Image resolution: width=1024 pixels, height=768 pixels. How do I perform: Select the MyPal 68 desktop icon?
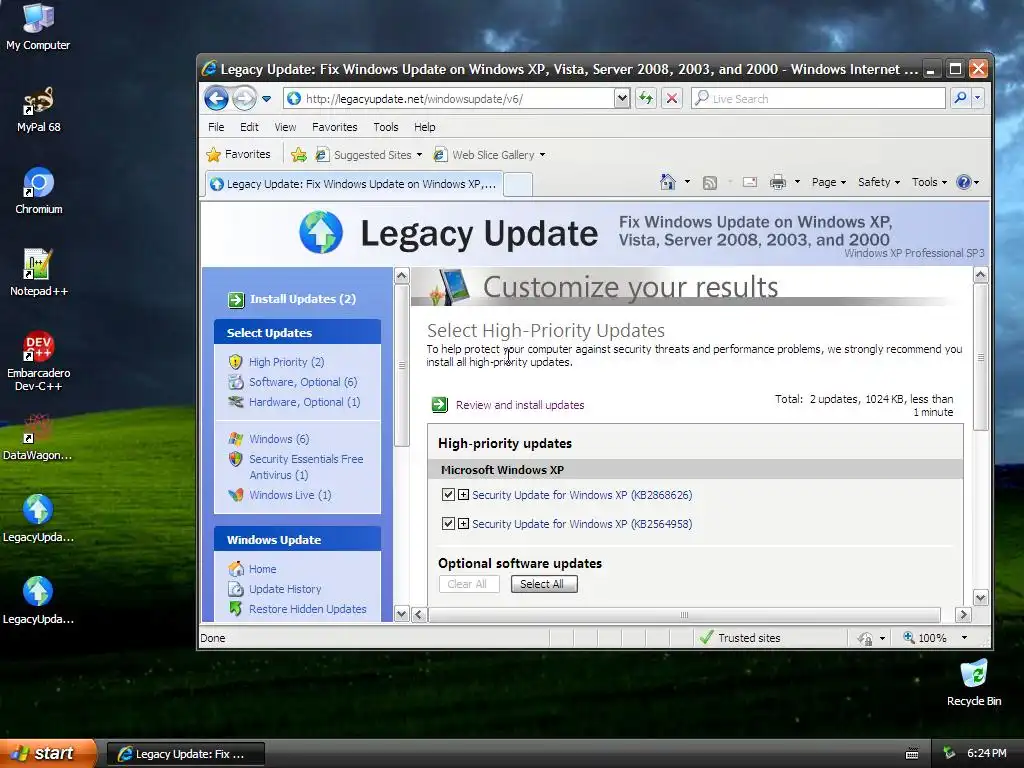39,110
